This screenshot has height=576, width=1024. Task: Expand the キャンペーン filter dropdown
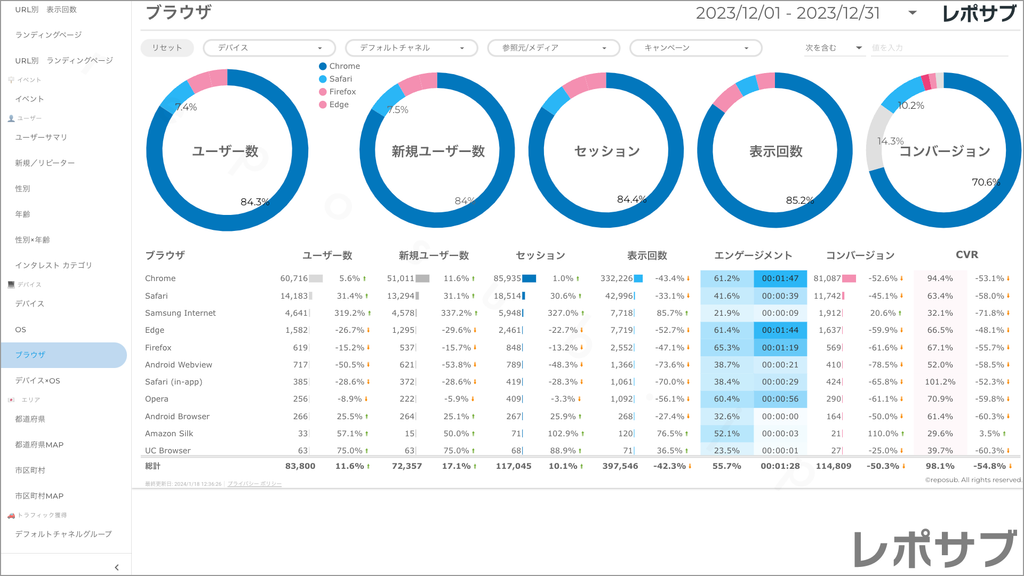[695, 48]
